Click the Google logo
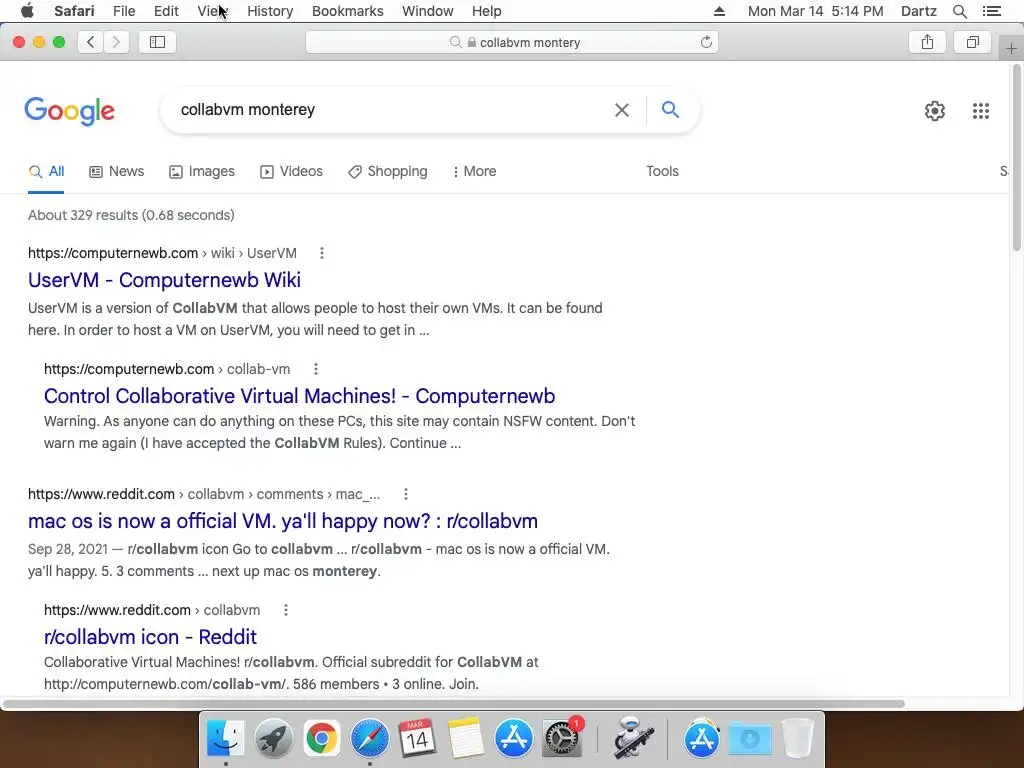 coord(69,111)
